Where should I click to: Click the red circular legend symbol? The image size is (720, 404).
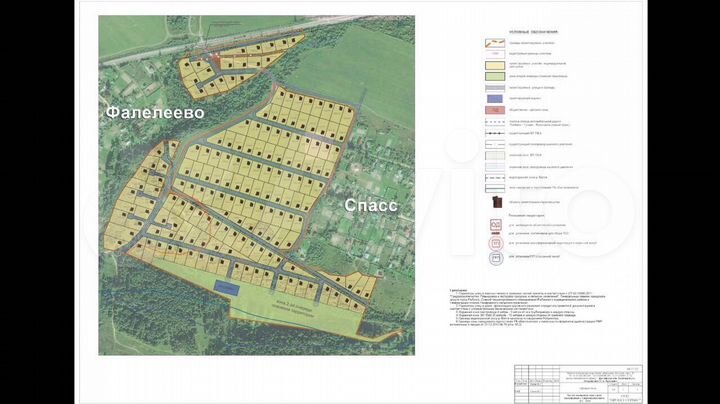click(494, 242)
